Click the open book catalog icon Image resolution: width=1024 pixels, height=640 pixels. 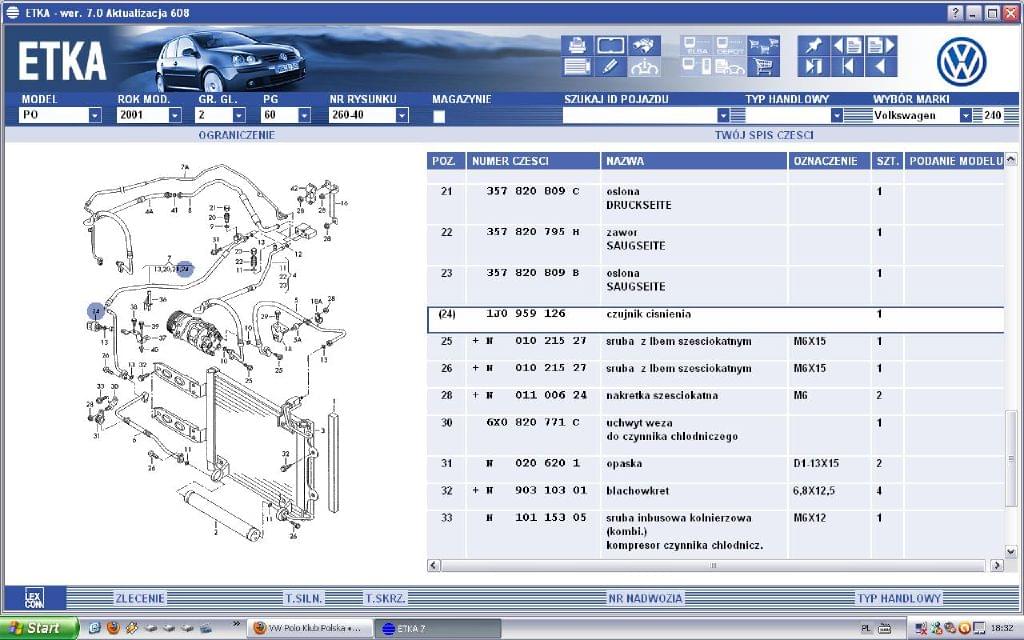point(611,45)
